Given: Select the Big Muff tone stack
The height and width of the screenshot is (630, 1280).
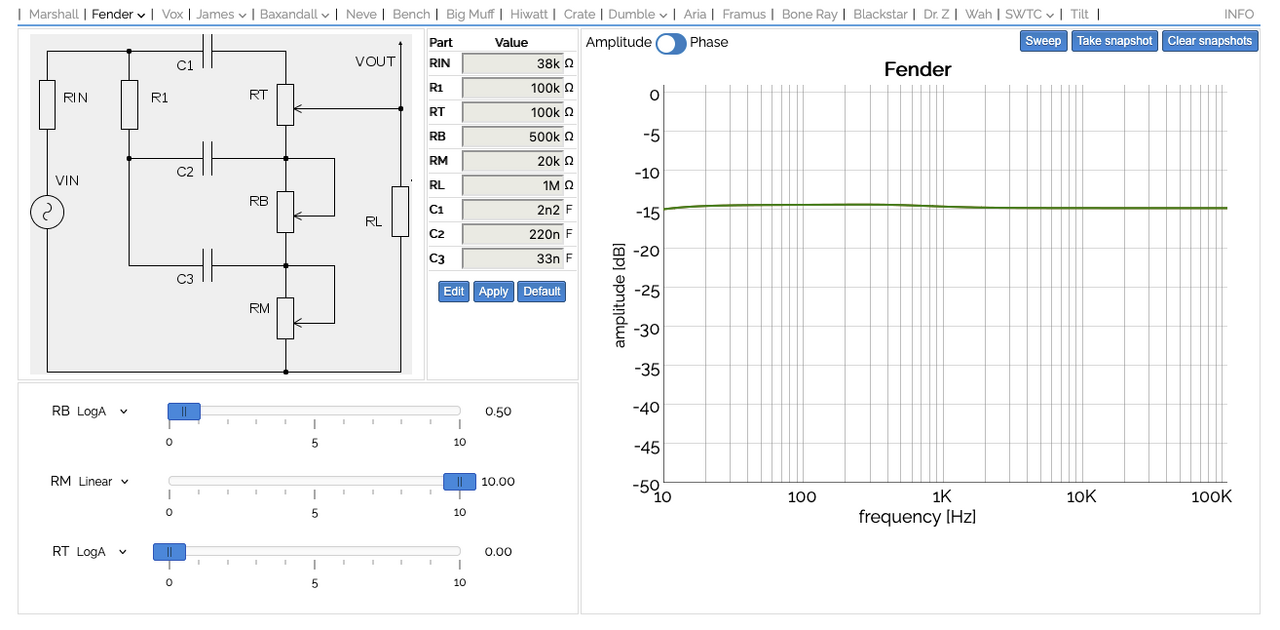Looking at the screenshot, I should (470, 14).
